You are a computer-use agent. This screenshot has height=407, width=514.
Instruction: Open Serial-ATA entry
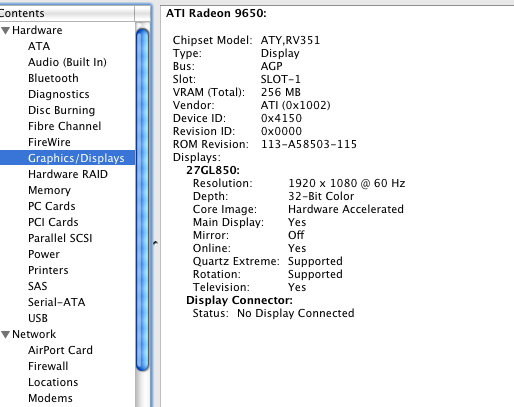click(57, 302)
